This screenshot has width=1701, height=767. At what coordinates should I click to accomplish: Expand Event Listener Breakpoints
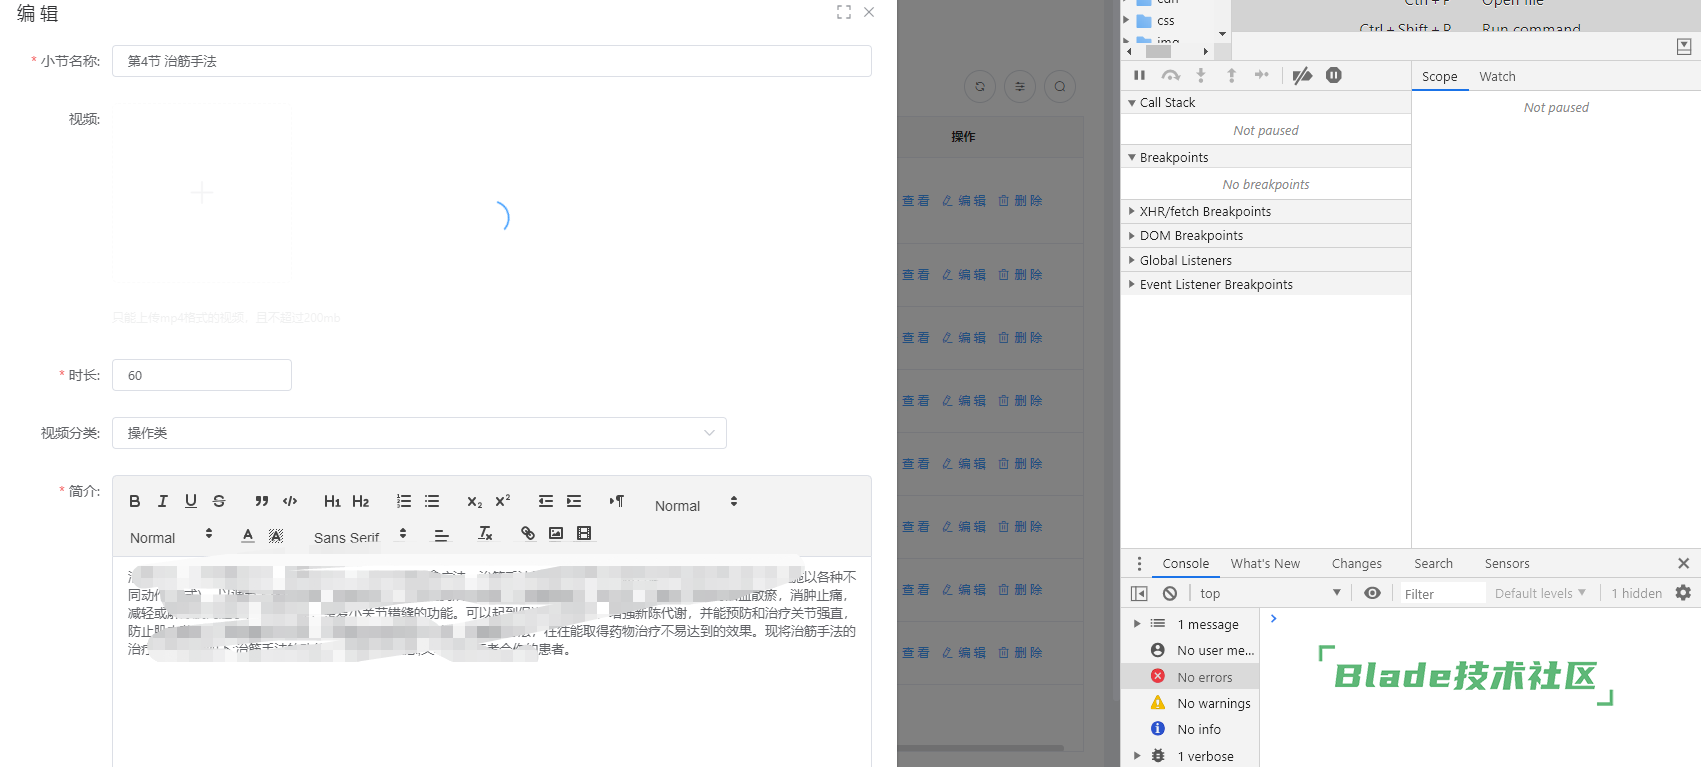point(1265,284)
